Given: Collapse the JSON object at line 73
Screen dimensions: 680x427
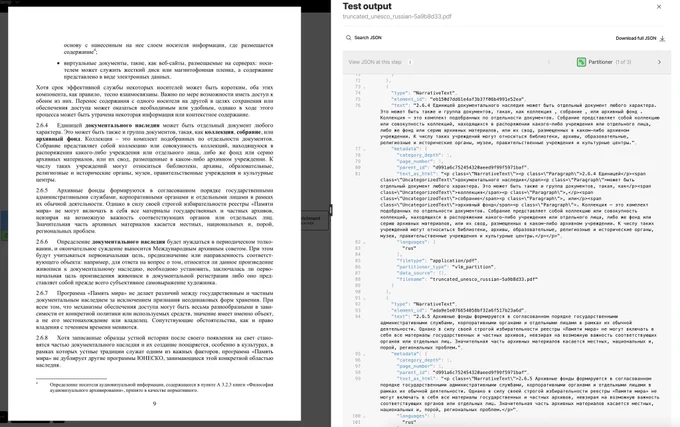Looking at the screenshot, I should coord(364,87).
